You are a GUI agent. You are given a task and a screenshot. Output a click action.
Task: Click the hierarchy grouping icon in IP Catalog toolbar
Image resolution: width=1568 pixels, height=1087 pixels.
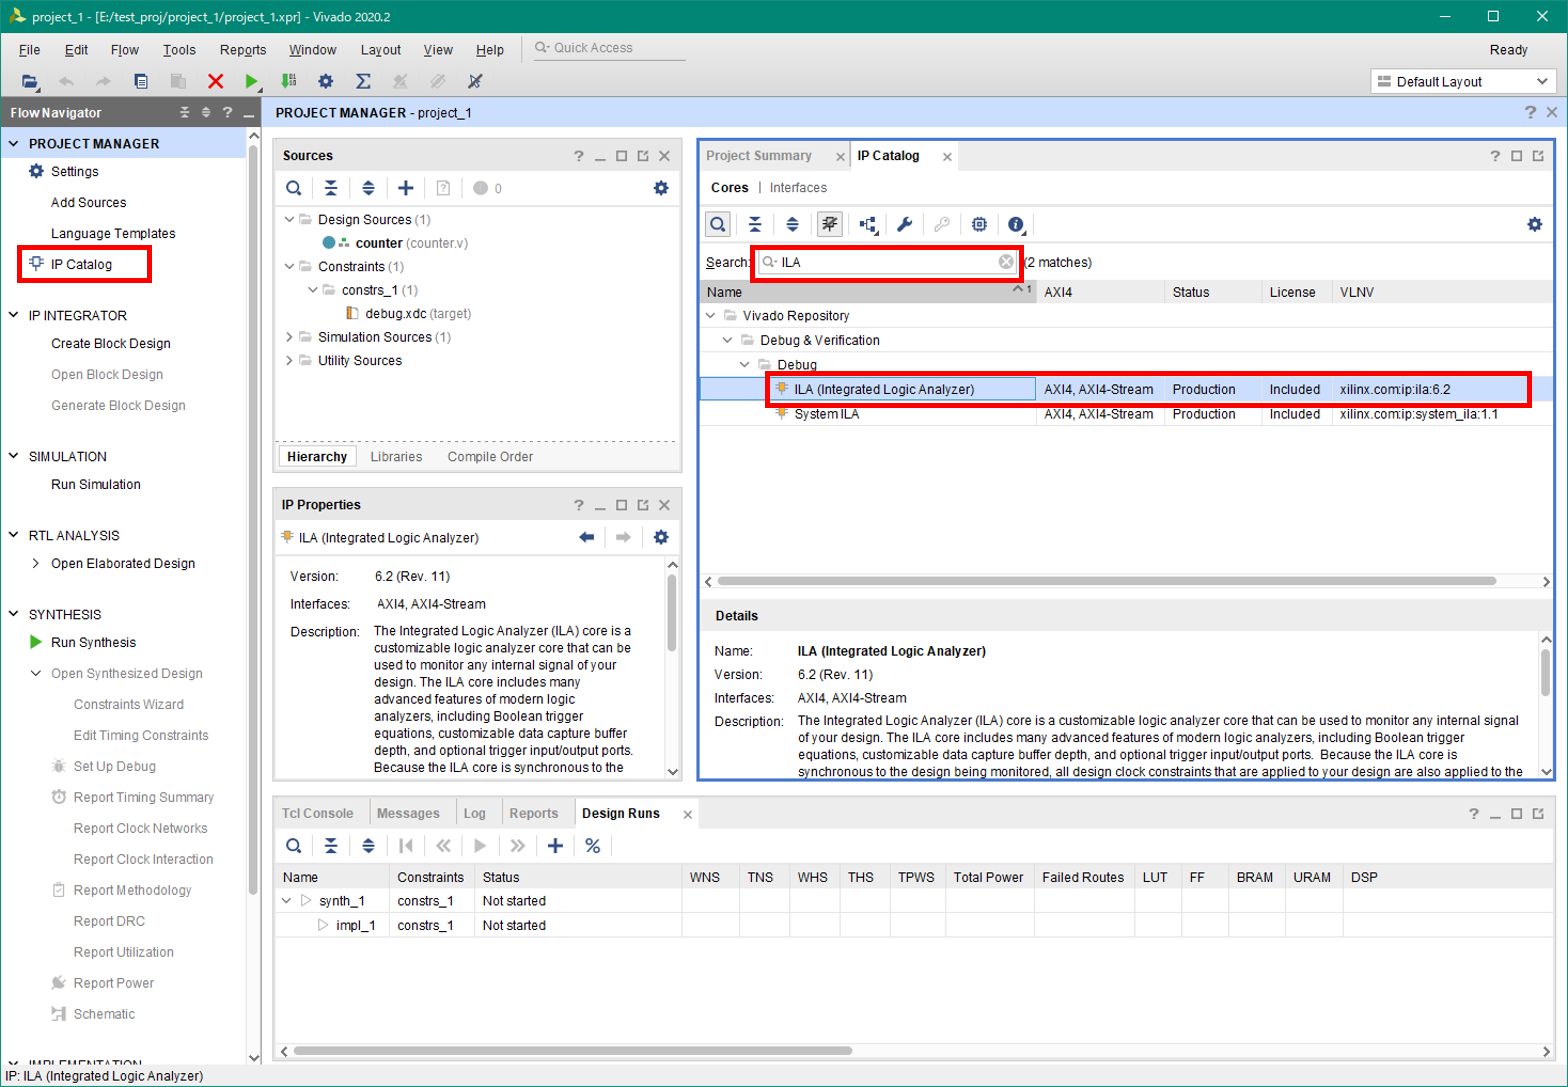coord(867,224)
